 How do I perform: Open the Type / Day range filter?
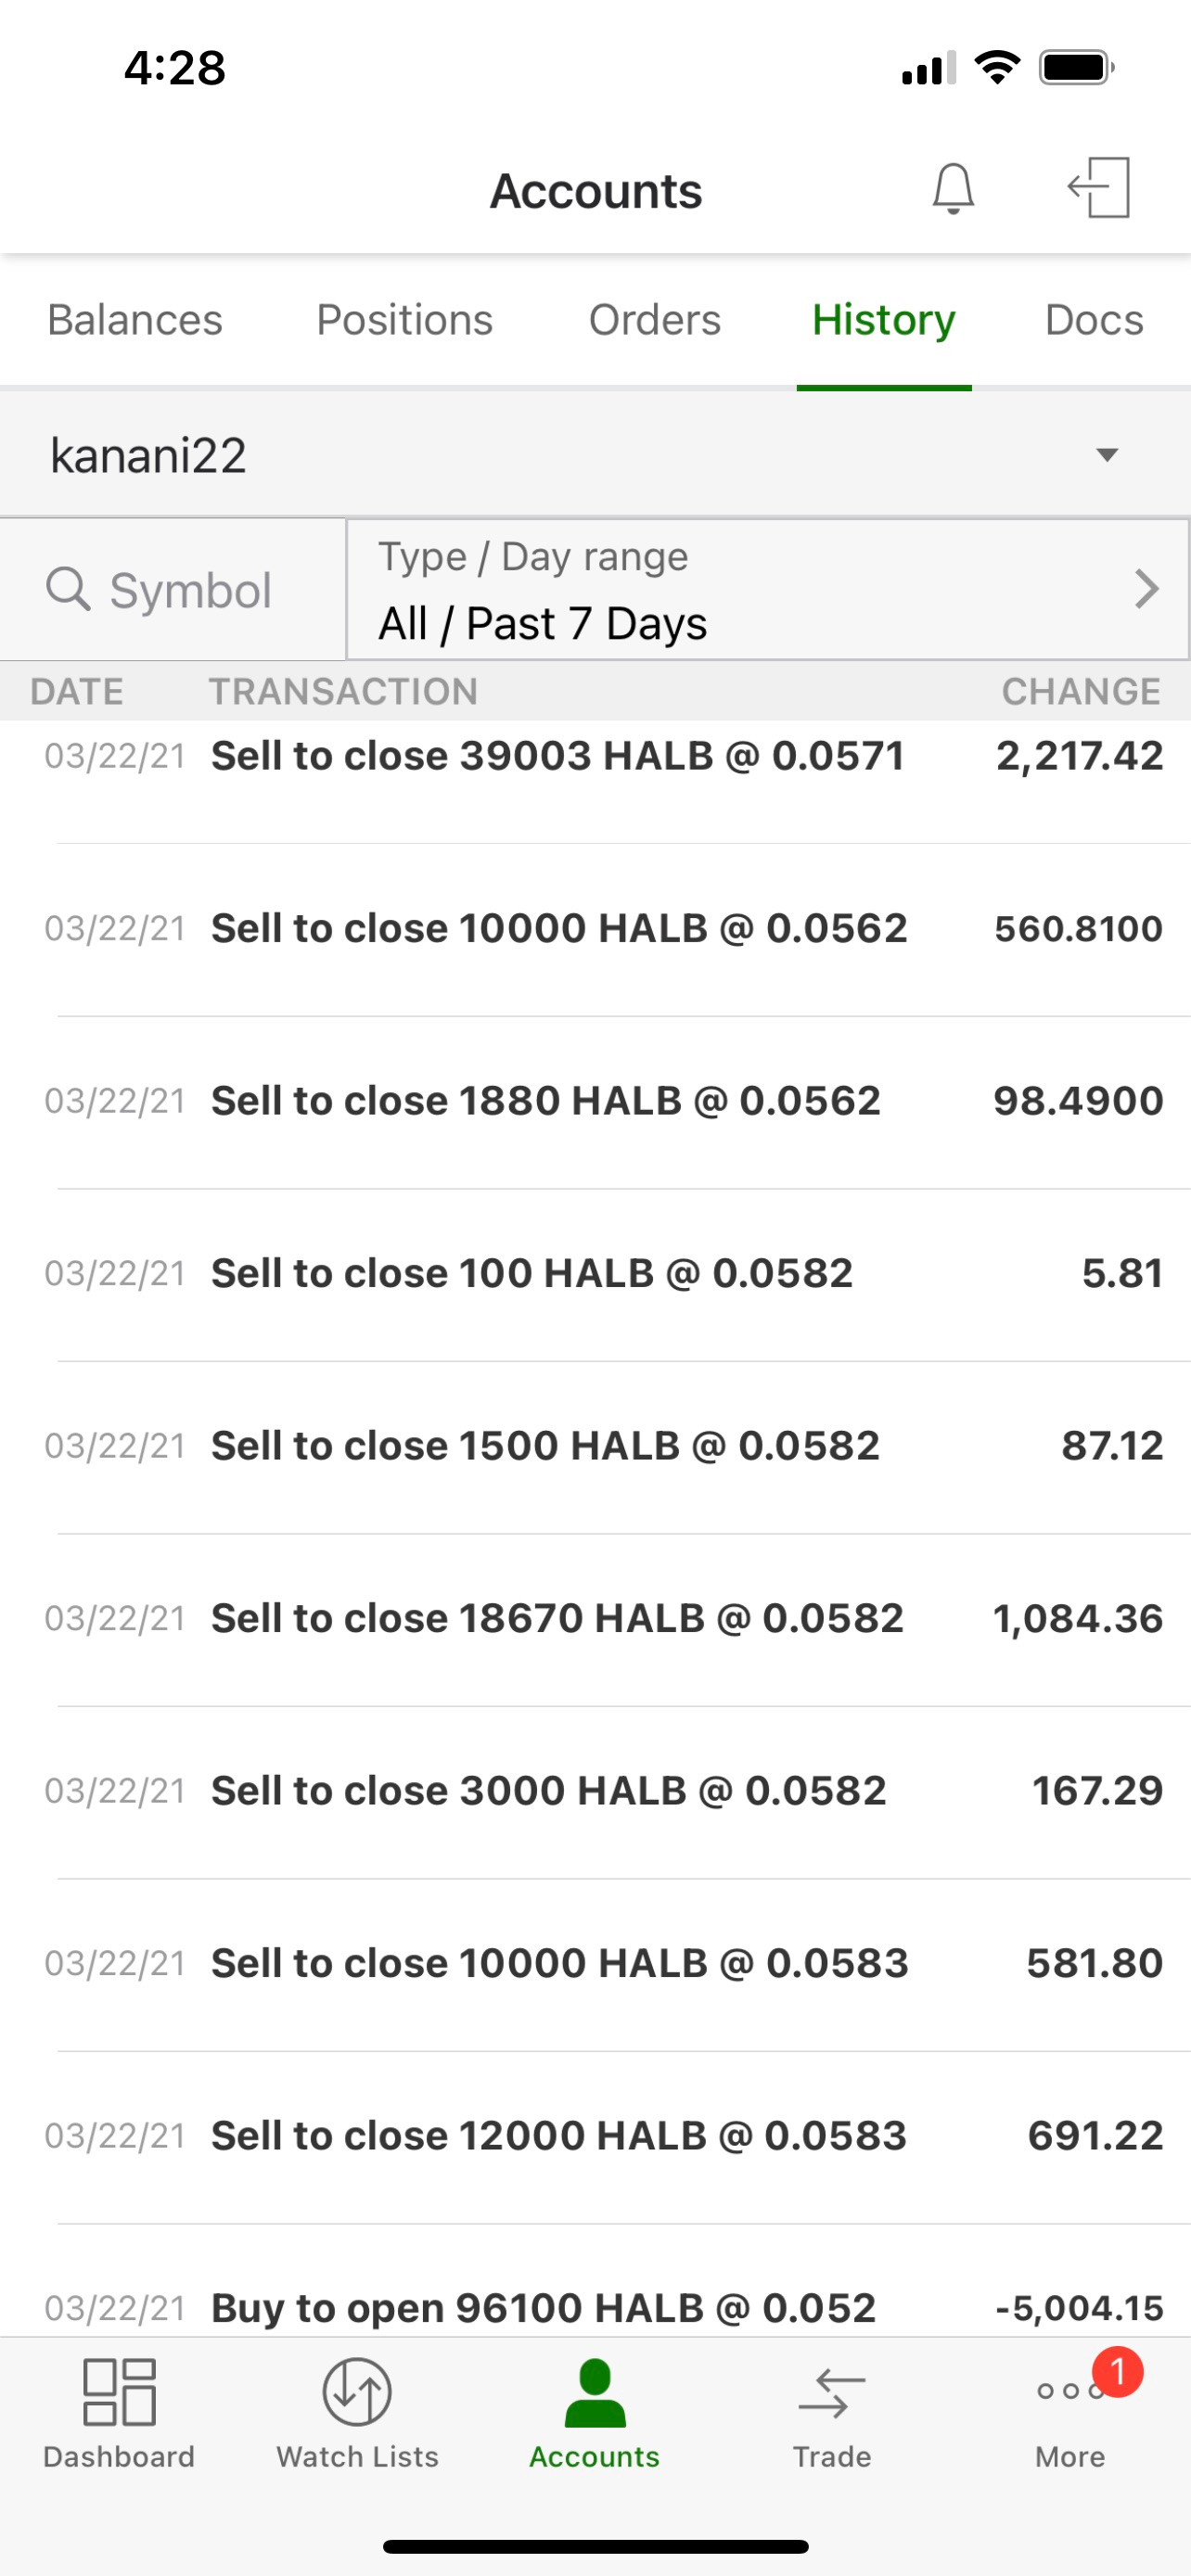(740, 590)
